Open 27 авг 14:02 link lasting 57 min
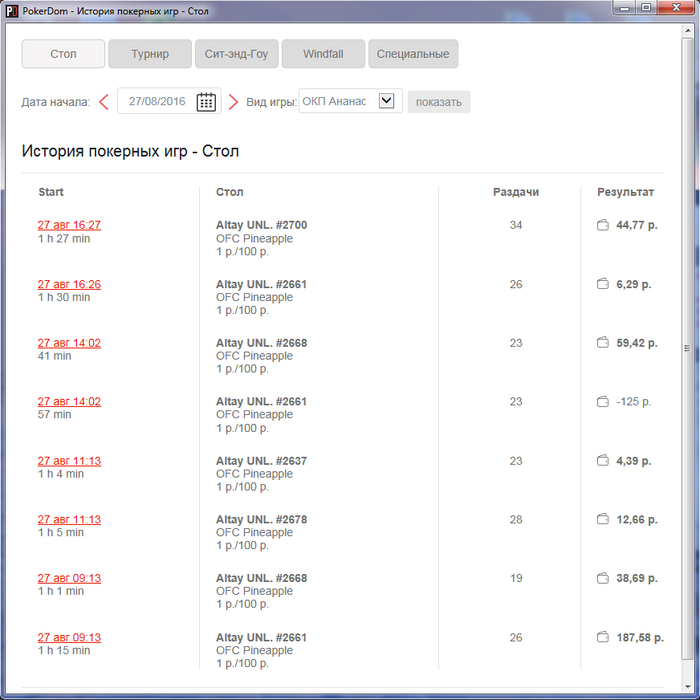700x700 pixels. 69,402
